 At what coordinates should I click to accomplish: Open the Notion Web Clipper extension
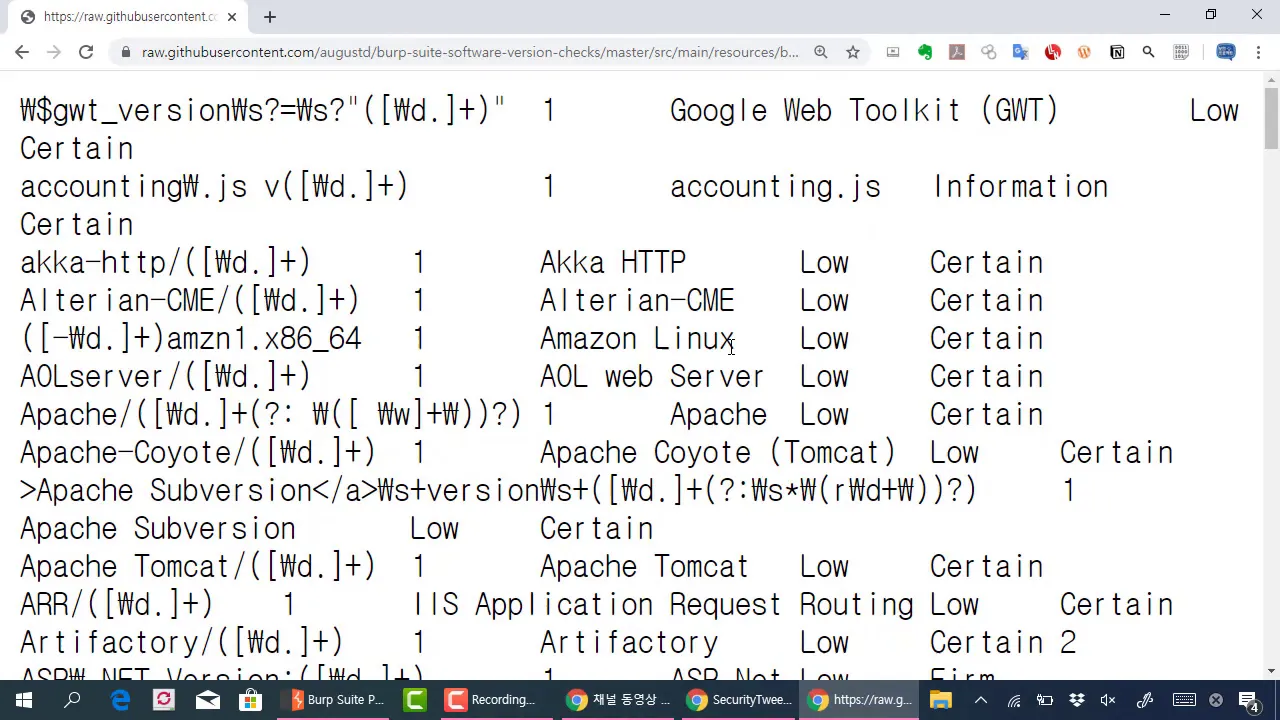tap(1117, 52)
